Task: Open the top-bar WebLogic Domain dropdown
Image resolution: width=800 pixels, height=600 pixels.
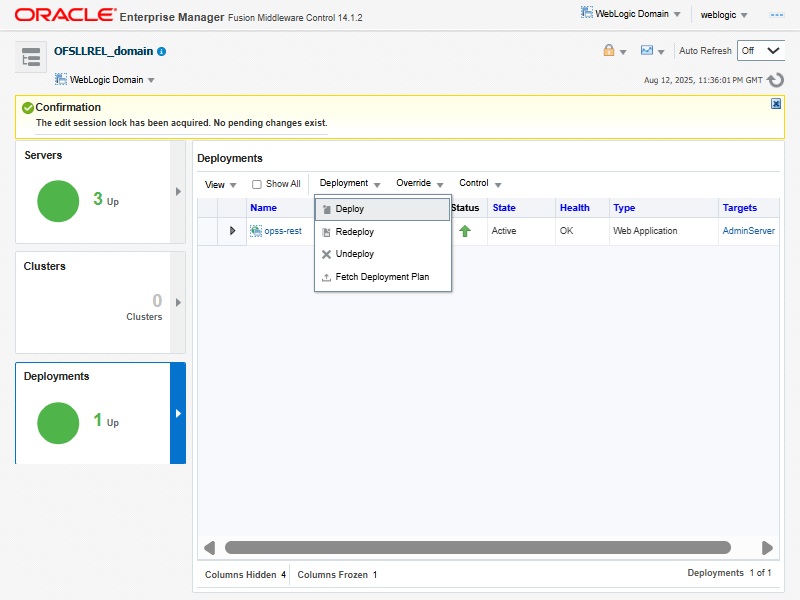Action: [x=631, y=13]
